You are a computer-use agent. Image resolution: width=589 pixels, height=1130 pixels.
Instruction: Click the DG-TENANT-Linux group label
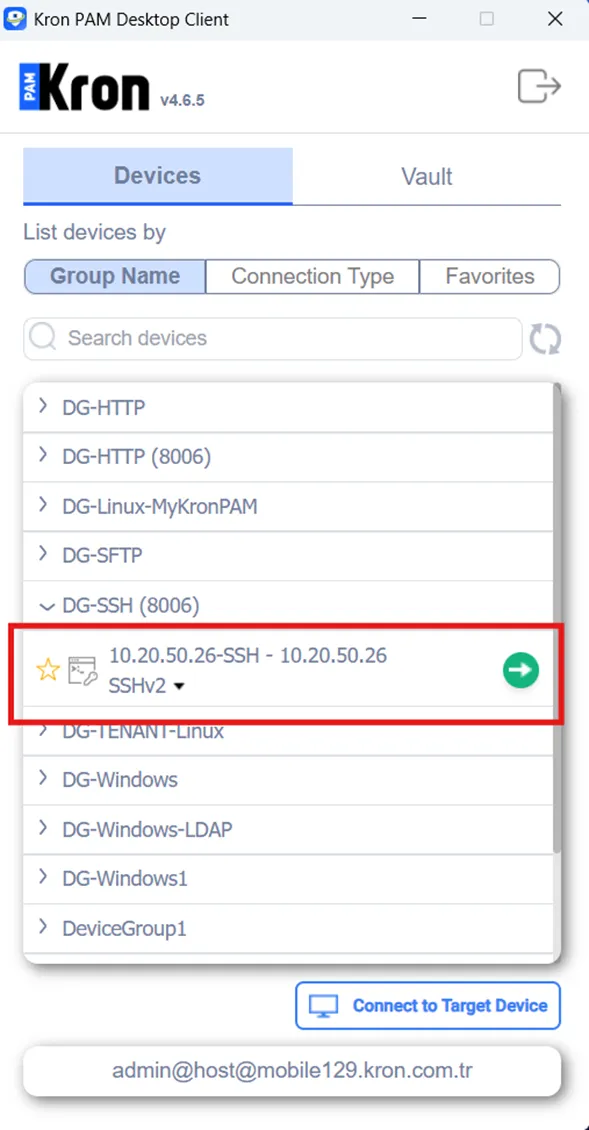143,731
